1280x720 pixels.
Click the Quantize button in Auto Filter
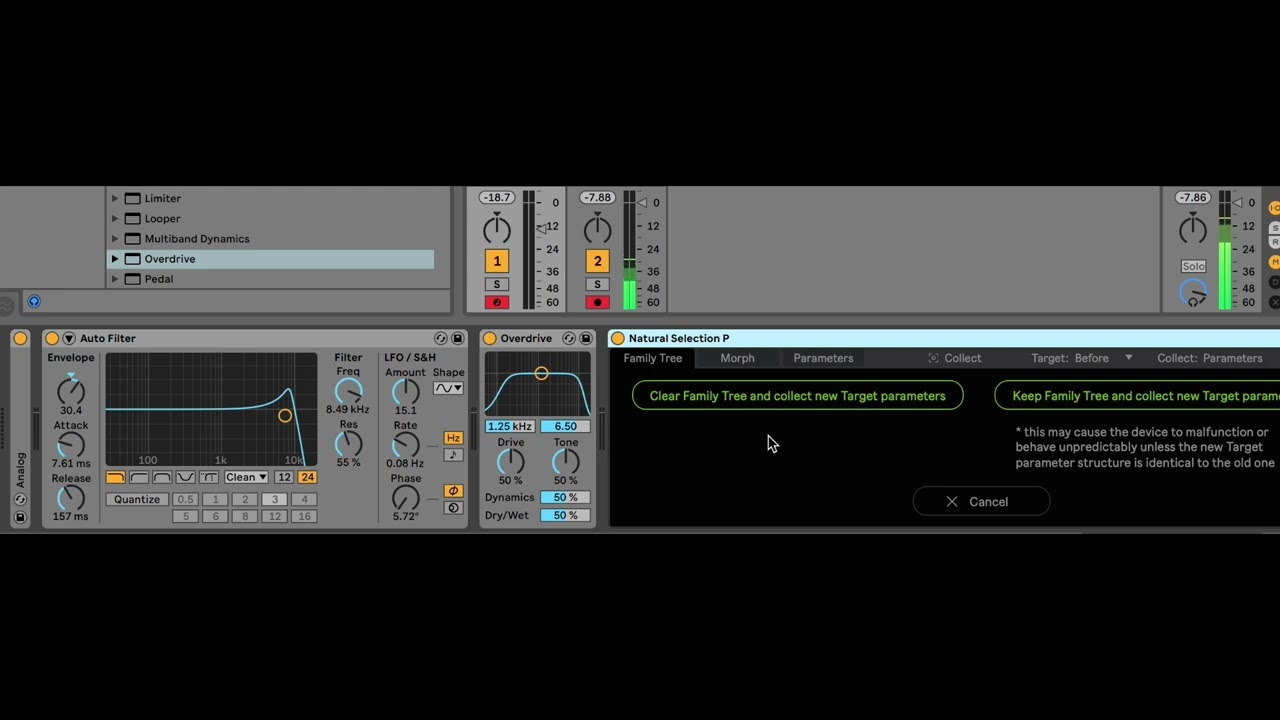[x=137, y=499]
